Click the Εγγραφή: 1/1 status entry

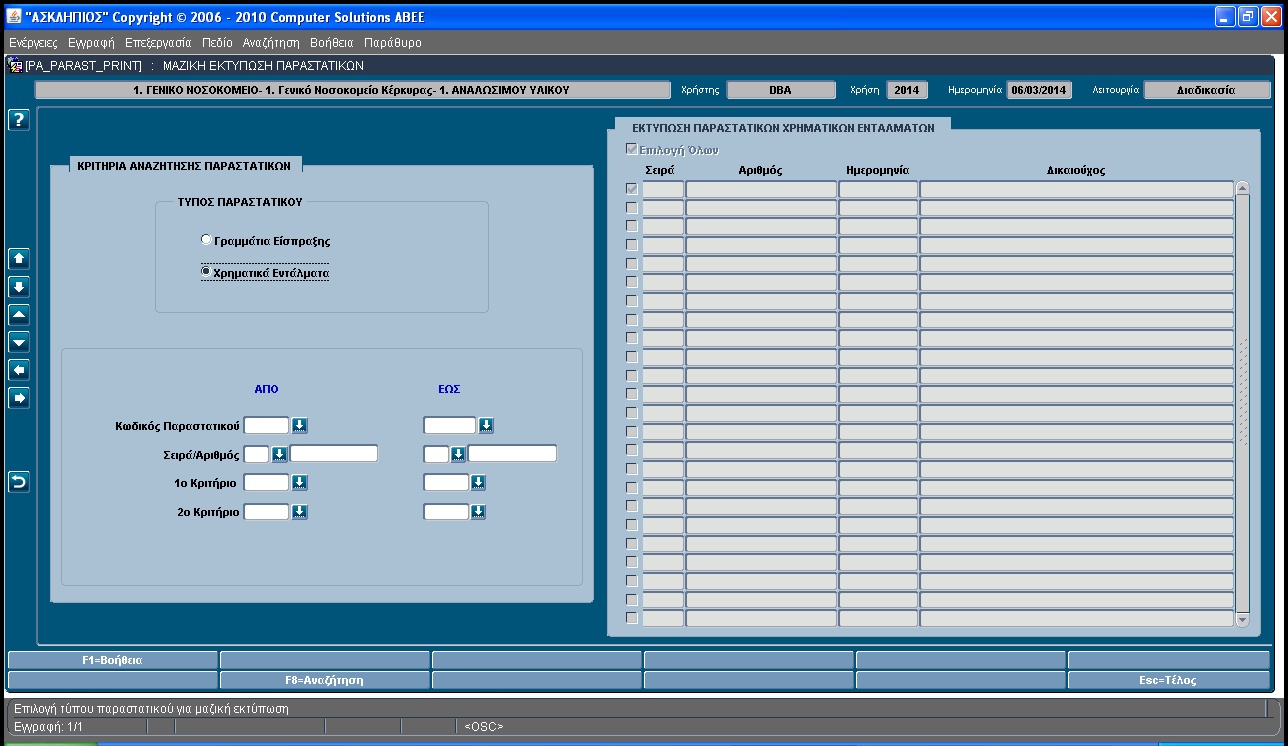pos(48,726)
